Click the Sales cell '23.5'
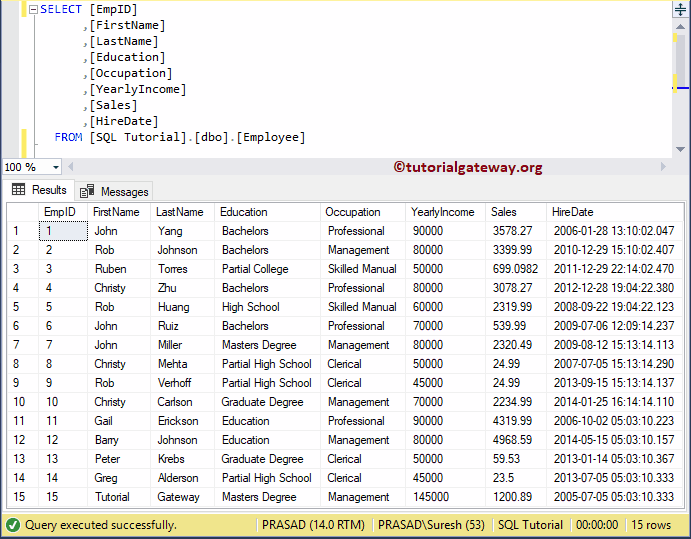The image size is (691, 539). 516,478
